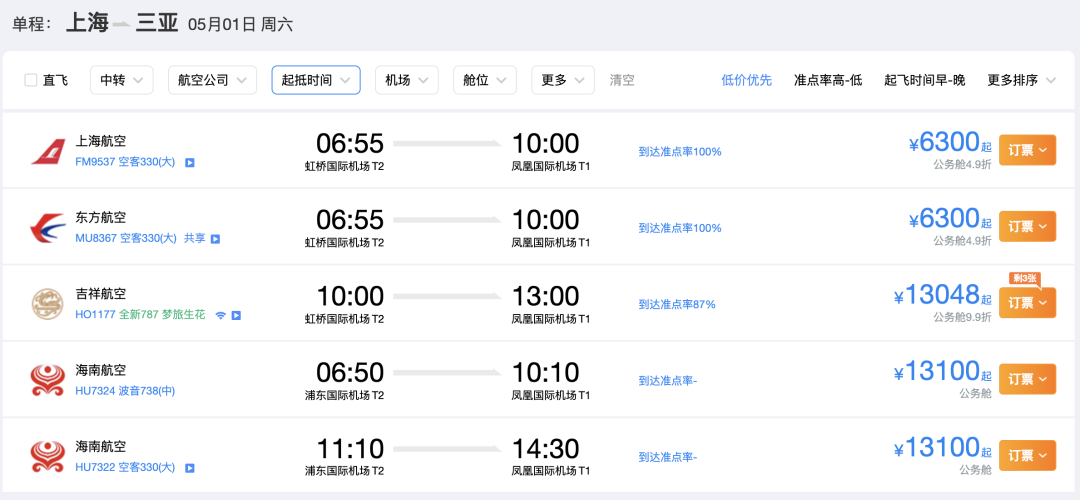Click the China Eastern Airlines logo icon
The height and width of the screenshot is (500, 1080).
tap(48, 228)
